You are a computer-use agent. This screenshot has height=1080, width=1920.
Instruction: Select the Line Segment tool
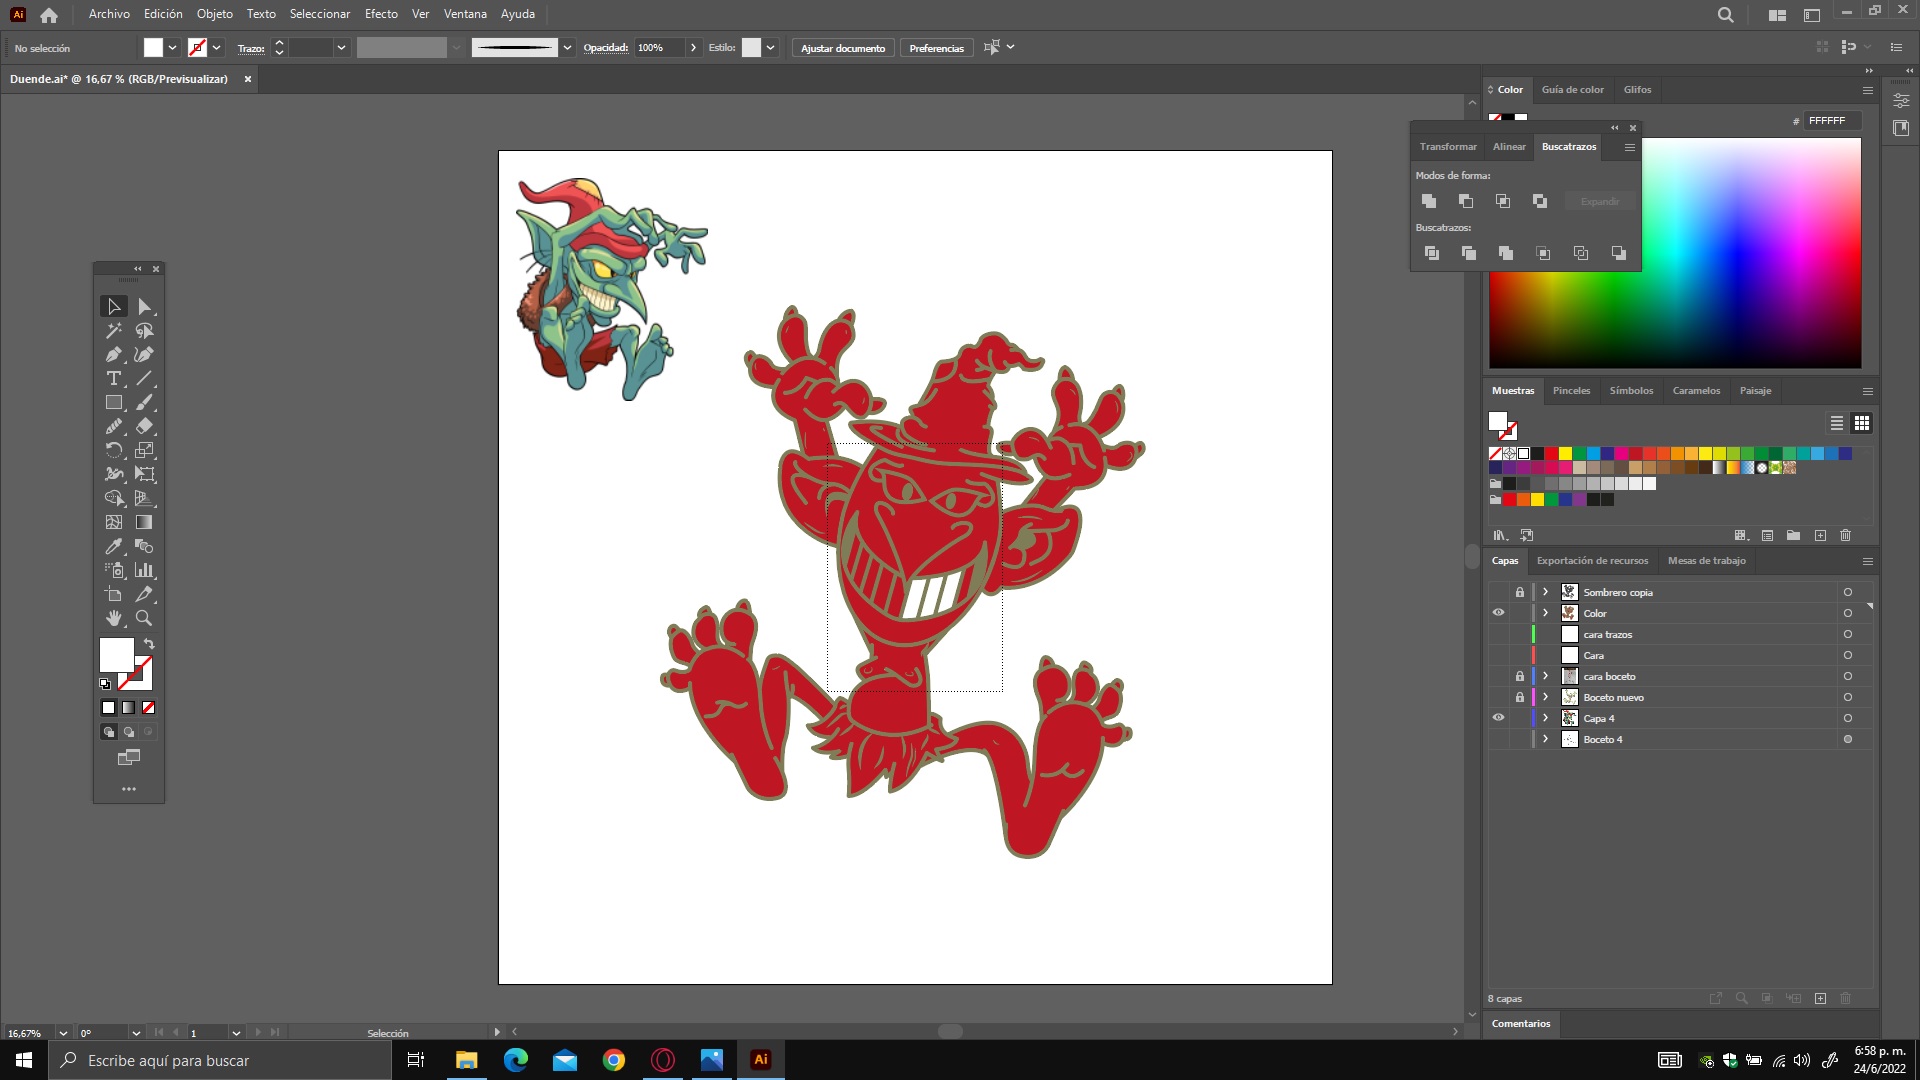tap(145, 379)
